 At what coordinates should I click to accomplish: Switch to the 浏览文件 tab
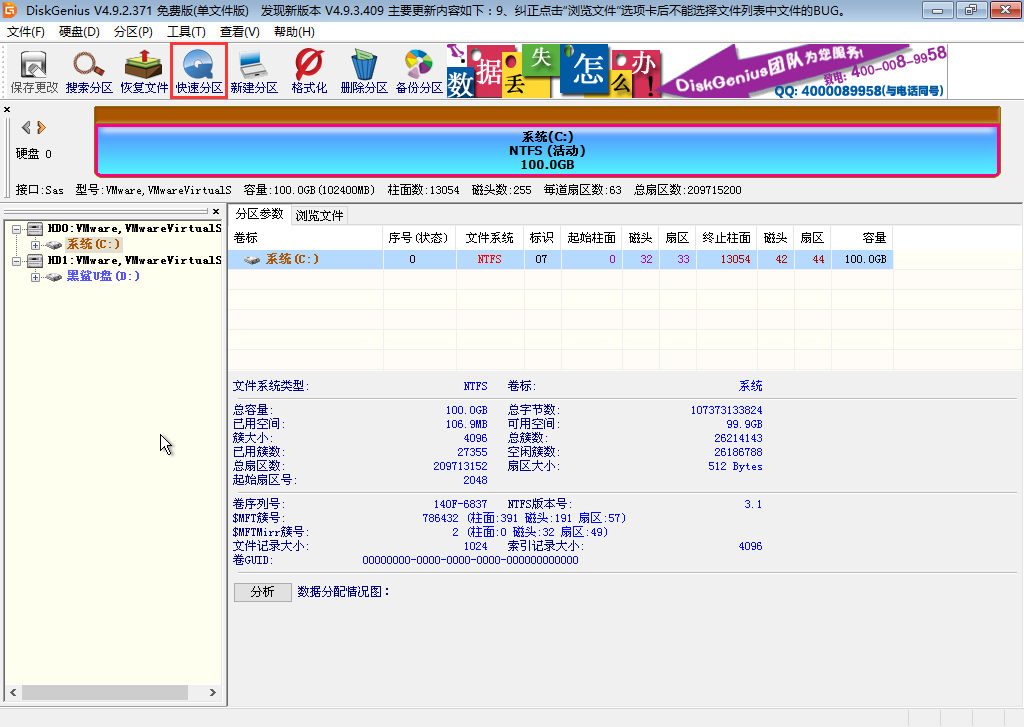pyautogui.click(x=319, y=215)
